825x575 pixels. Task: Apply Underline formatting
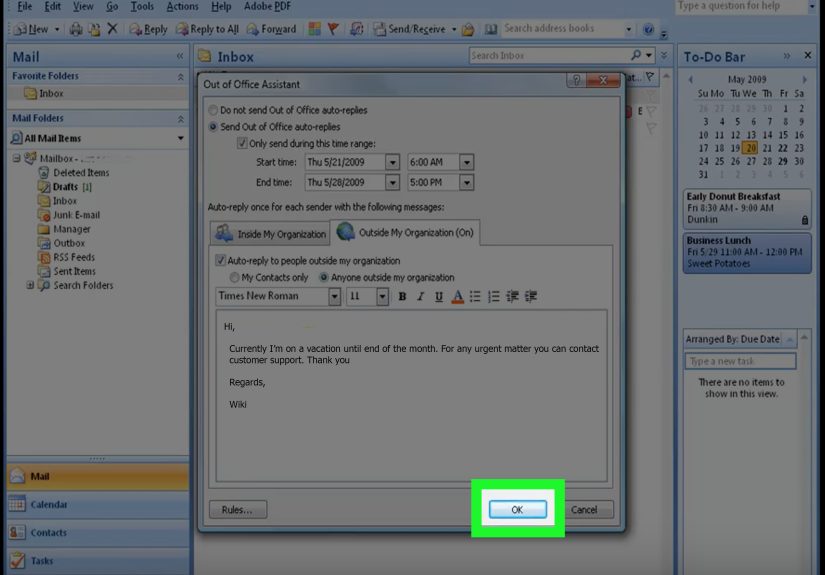coord(438,296)
